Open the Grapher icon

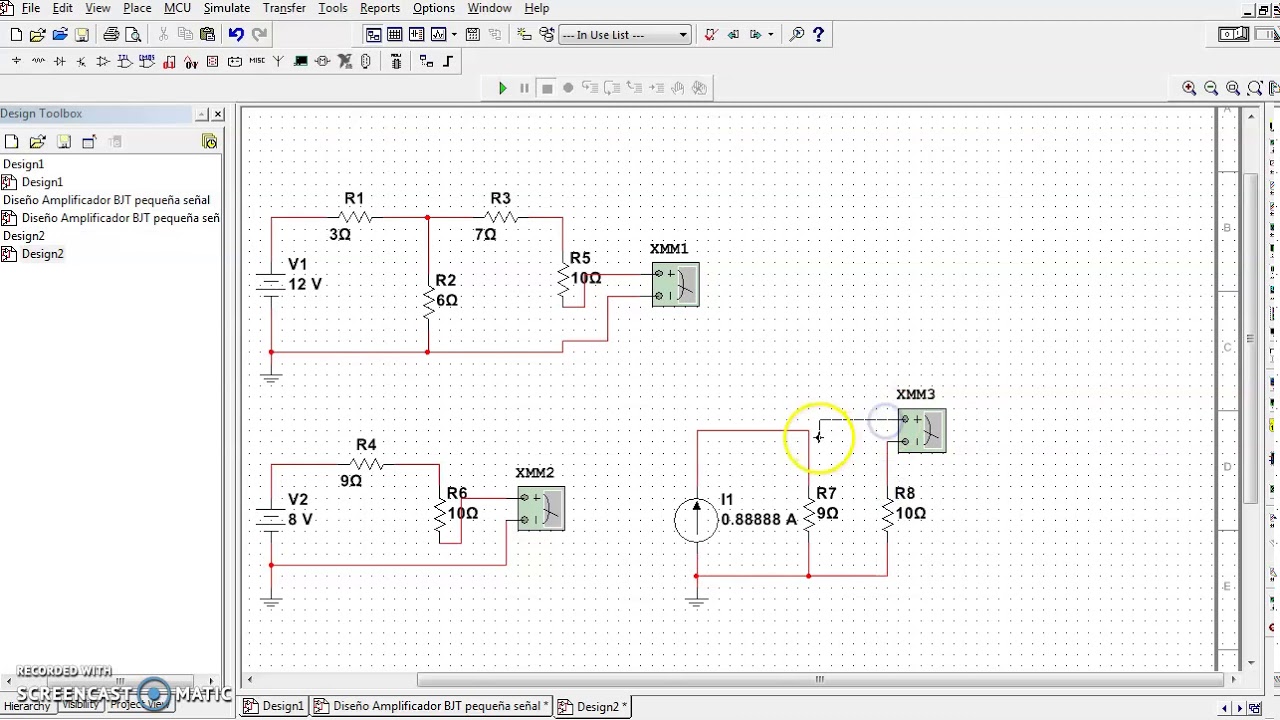point(438,35)
